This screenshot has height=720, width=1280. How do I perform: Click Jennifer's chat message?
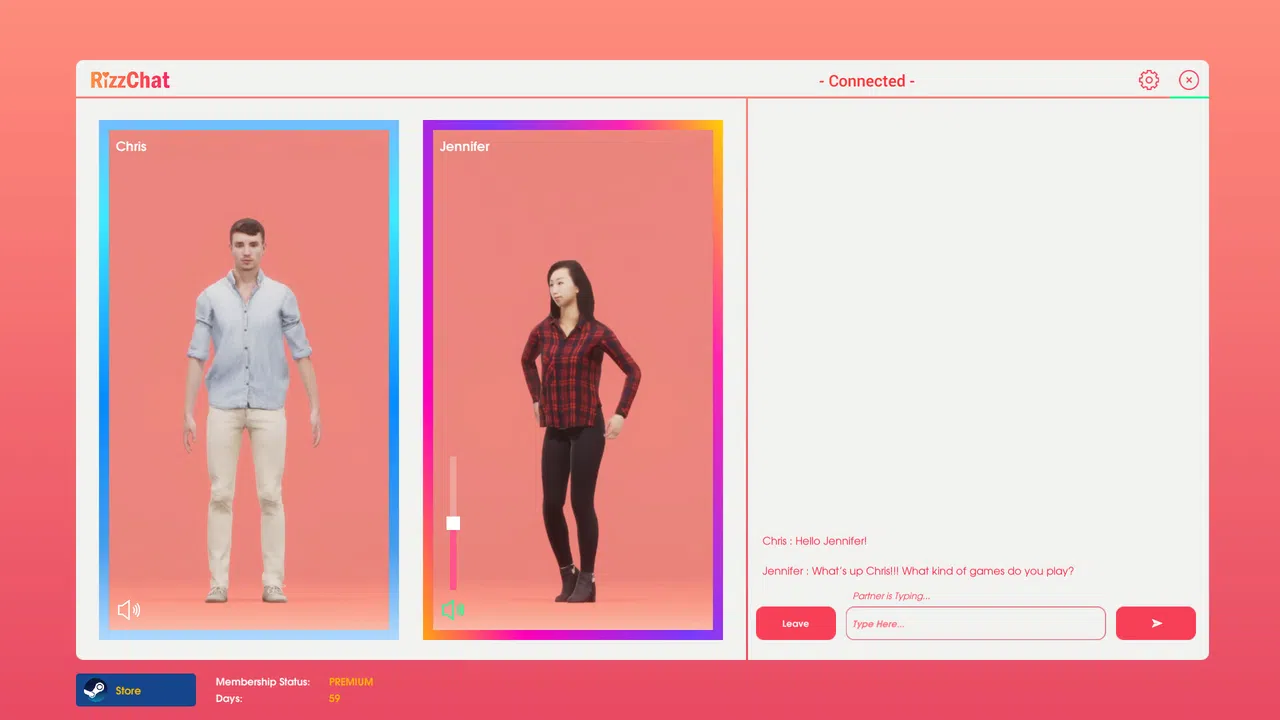point(918,571)
